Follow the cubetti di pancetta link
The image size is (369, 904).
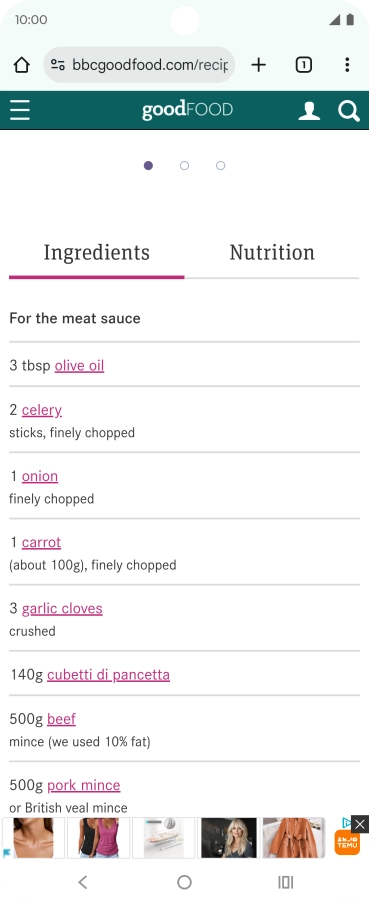(108, 675)
